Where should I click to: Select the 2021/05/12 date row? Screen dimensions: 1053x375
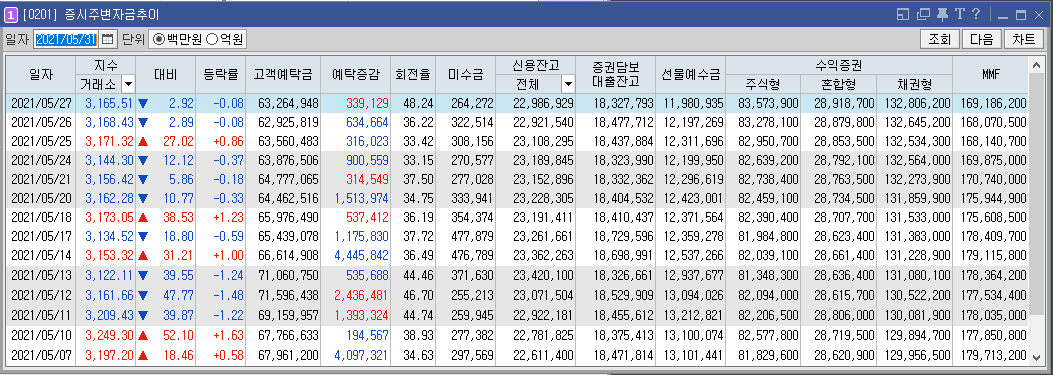click(517, 294)
